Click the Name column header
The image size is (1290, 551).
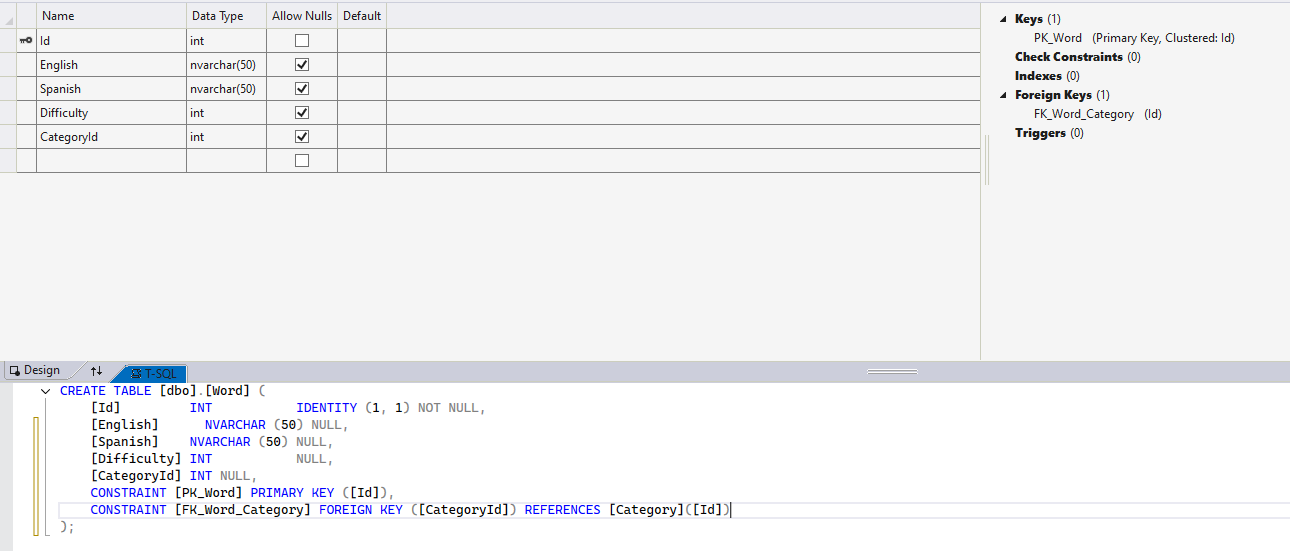point(111,16)
